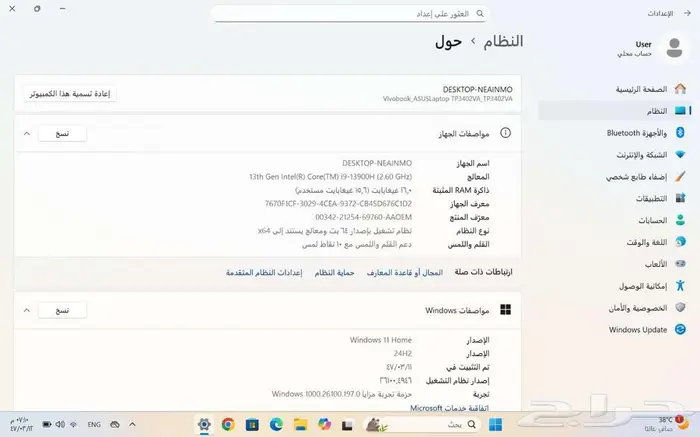Select the Windows 1000.26100.197.0 experience pack text
The height and width of the screenshot is (437, 700).
342,394
